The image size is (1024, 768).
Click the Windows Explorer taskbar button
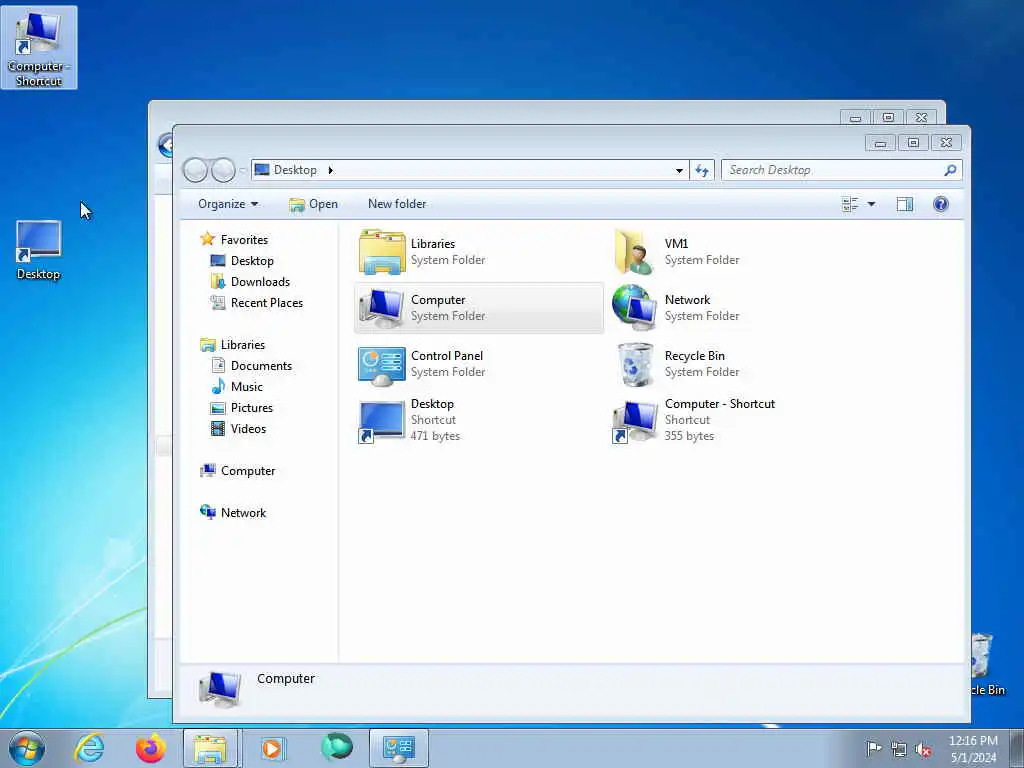211,748
